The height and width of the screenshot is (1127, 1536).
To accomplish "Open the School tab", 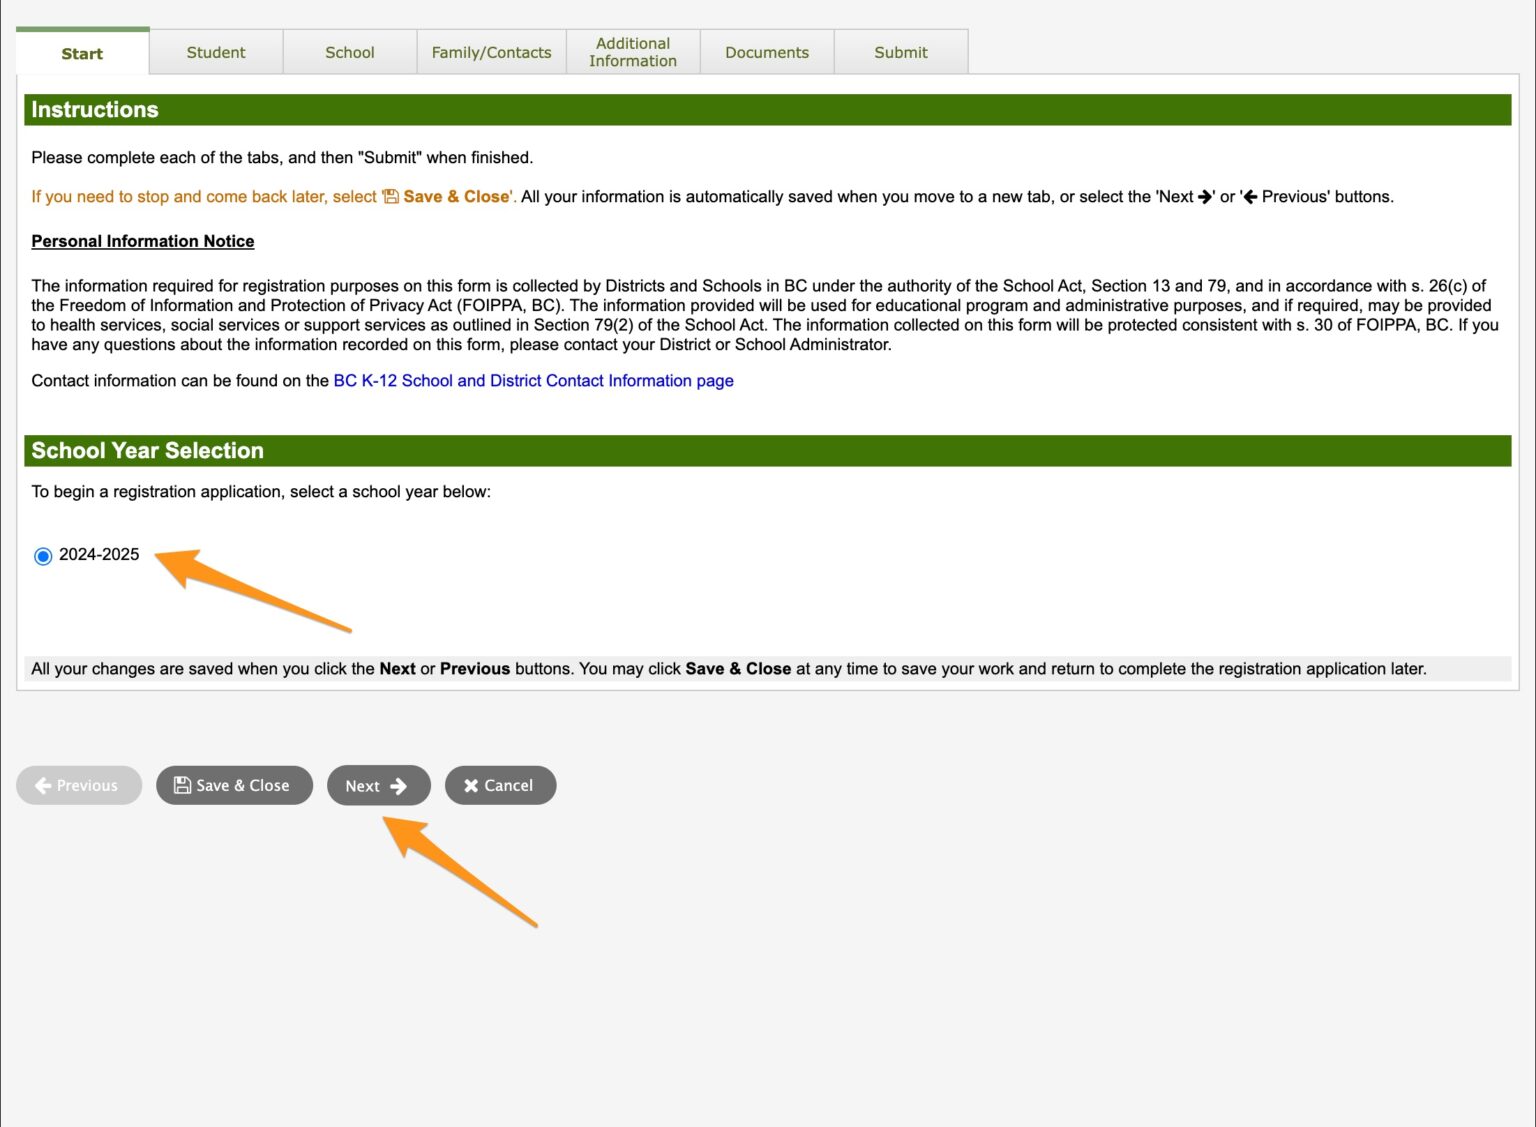I will coord(350,53).
